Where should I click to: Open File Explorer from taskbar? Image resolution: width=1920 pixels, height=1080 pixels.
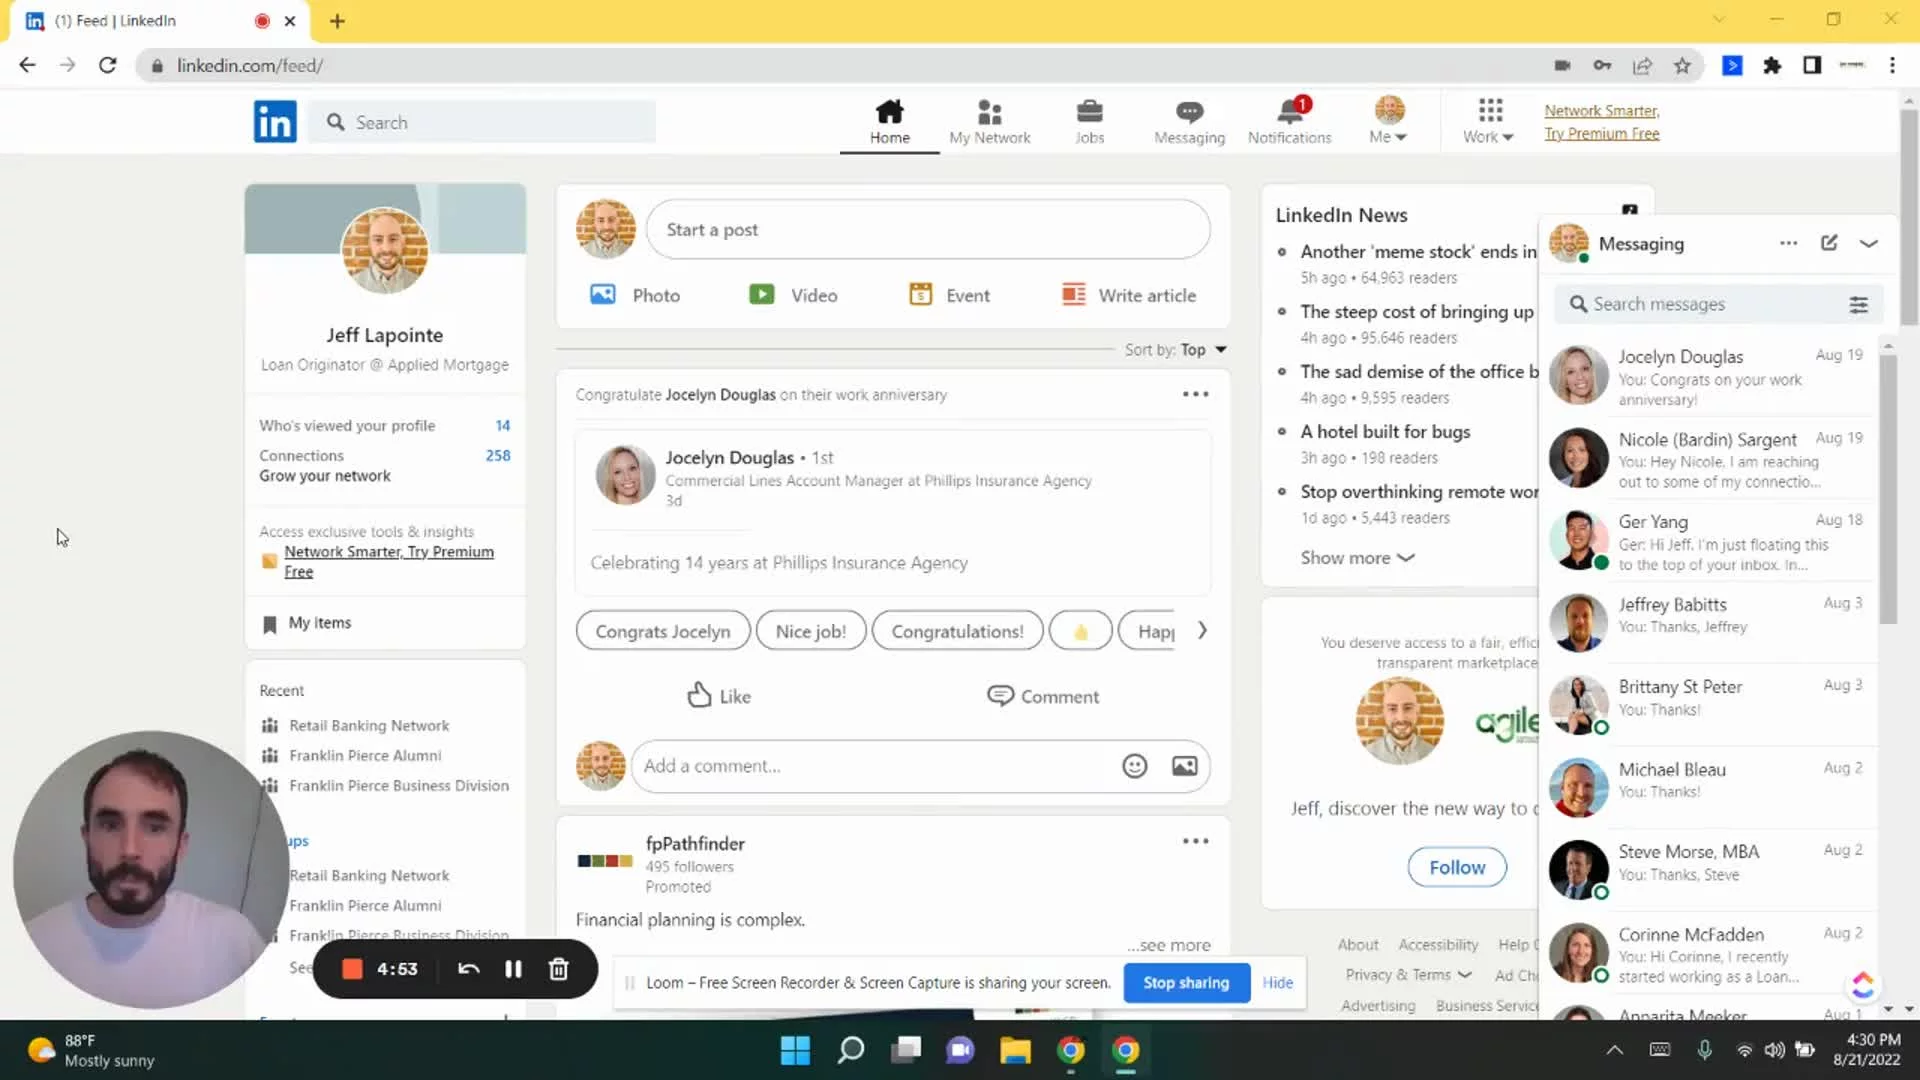[1015, 1050]
